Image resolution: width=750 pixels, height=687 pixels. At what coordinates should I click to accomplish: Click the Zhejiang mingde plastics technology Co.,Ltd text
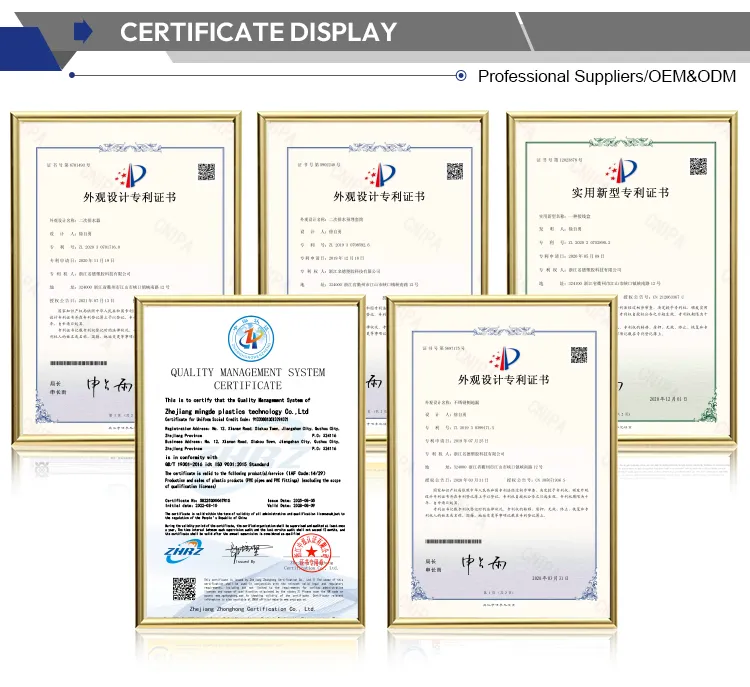tap(237, 411)
